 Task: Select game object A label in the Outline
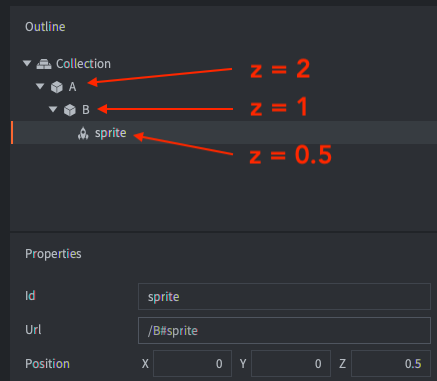pos(72,87)
